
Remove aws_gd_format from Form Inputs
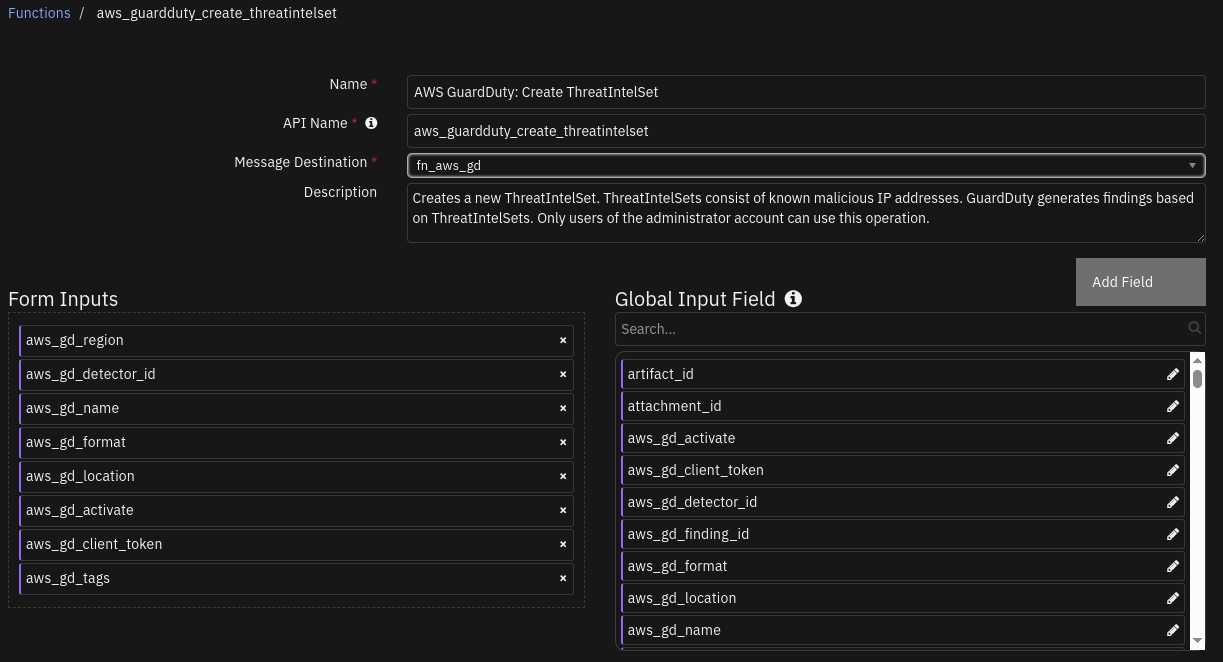tap(563, 442)
